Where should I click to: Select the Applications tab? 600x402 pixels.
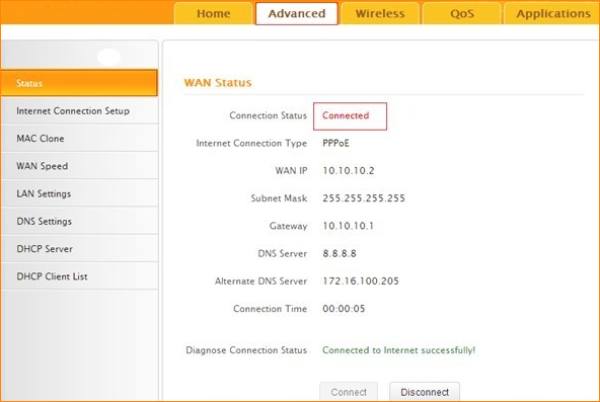pyautogui.click(x=552, y=14)
